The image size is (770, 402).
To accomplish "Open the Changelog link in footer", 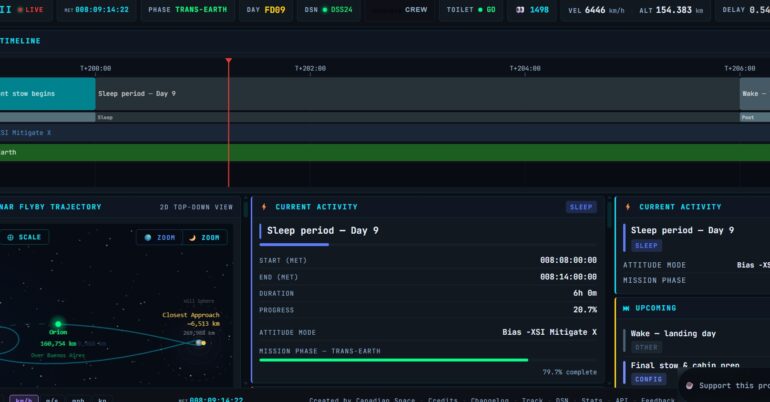I will (490, 399).
